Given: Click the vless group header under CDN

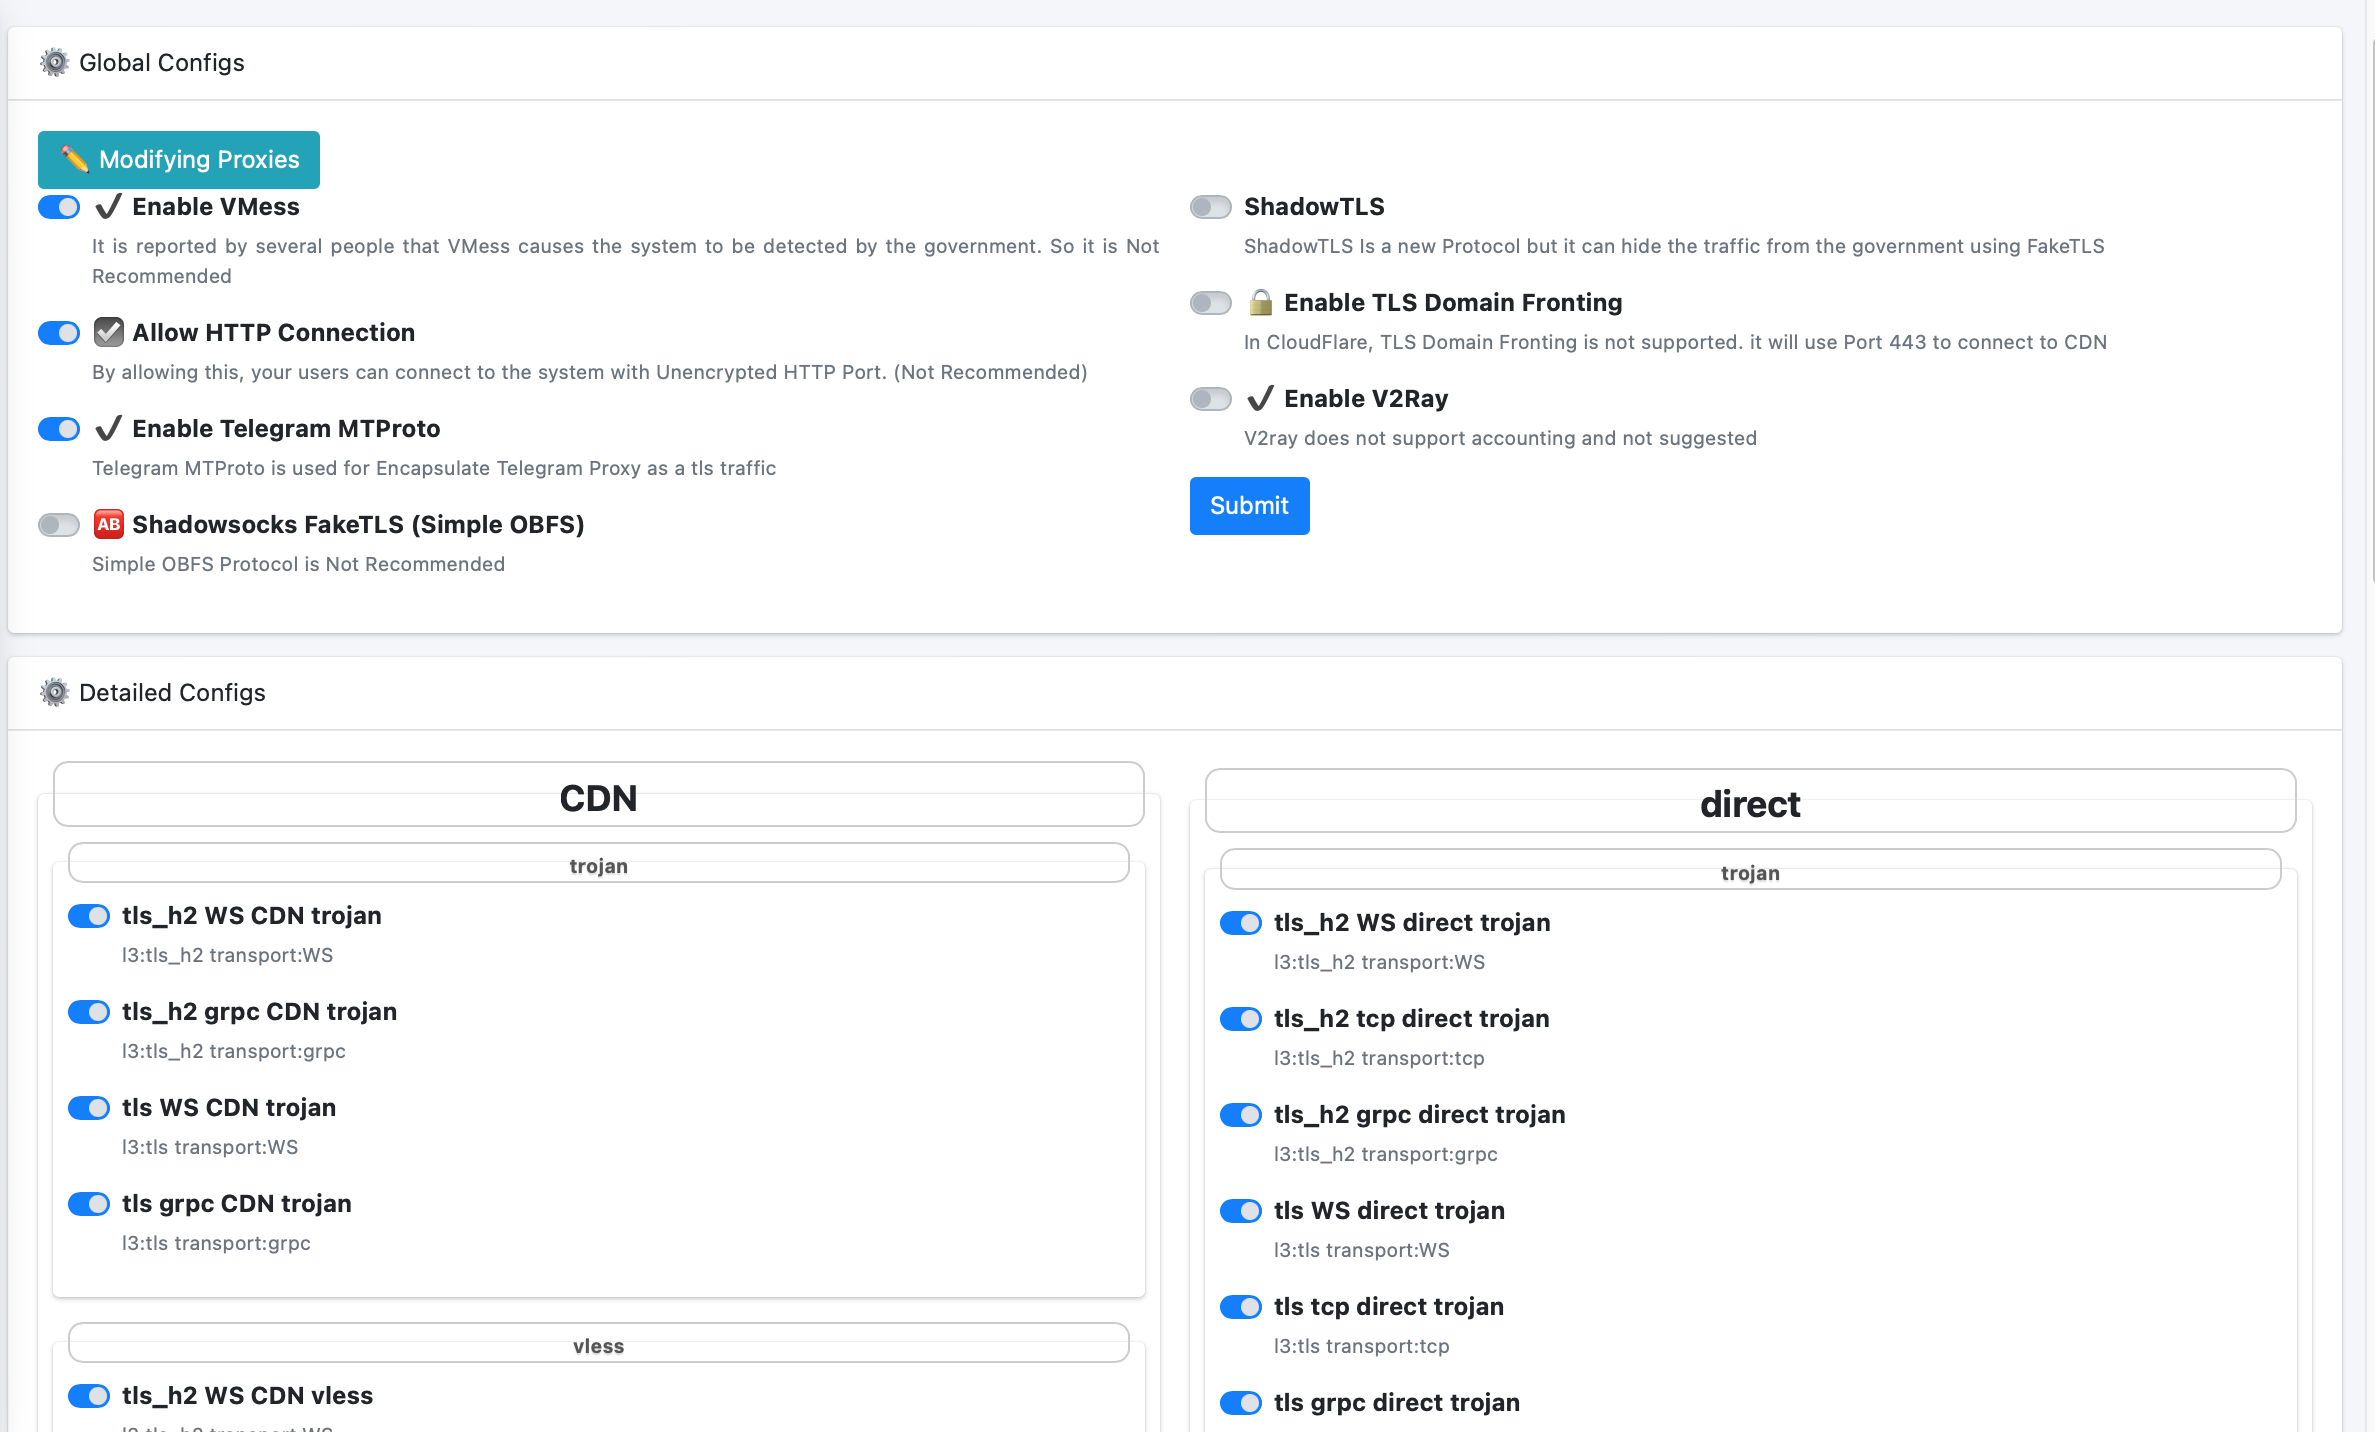Looking at the screenshot, I should tap(598, 1343).
